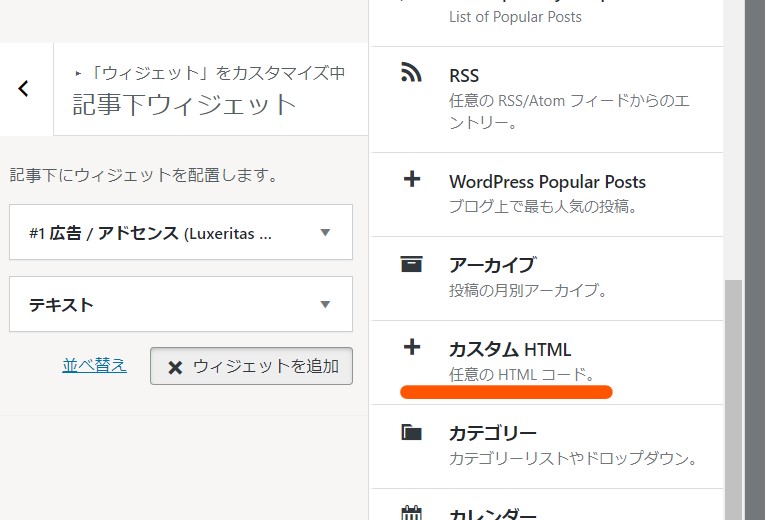Open the 並べ替え reorder link
Image resolution: width=765 pixels, height=520 pixels.
[x=94, y=365]
